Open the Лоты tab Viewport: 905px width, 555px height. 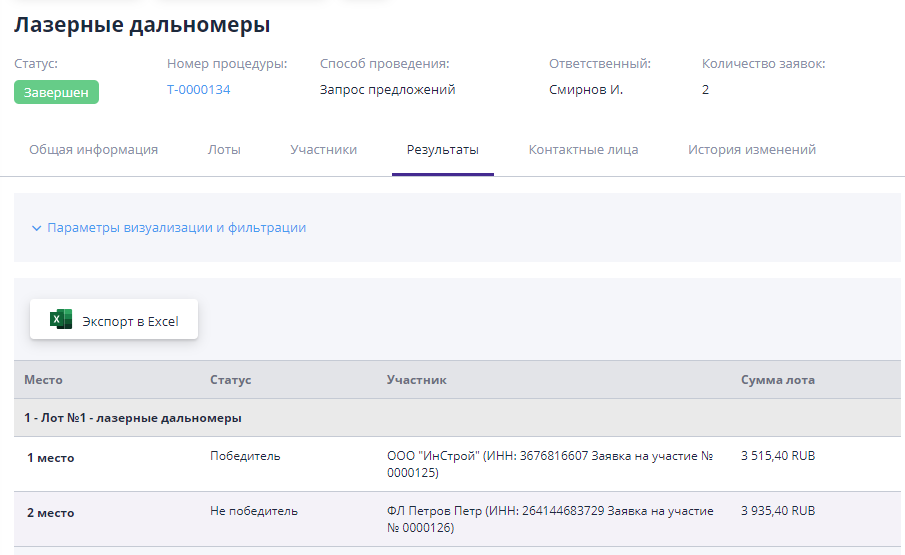(224, 150)
